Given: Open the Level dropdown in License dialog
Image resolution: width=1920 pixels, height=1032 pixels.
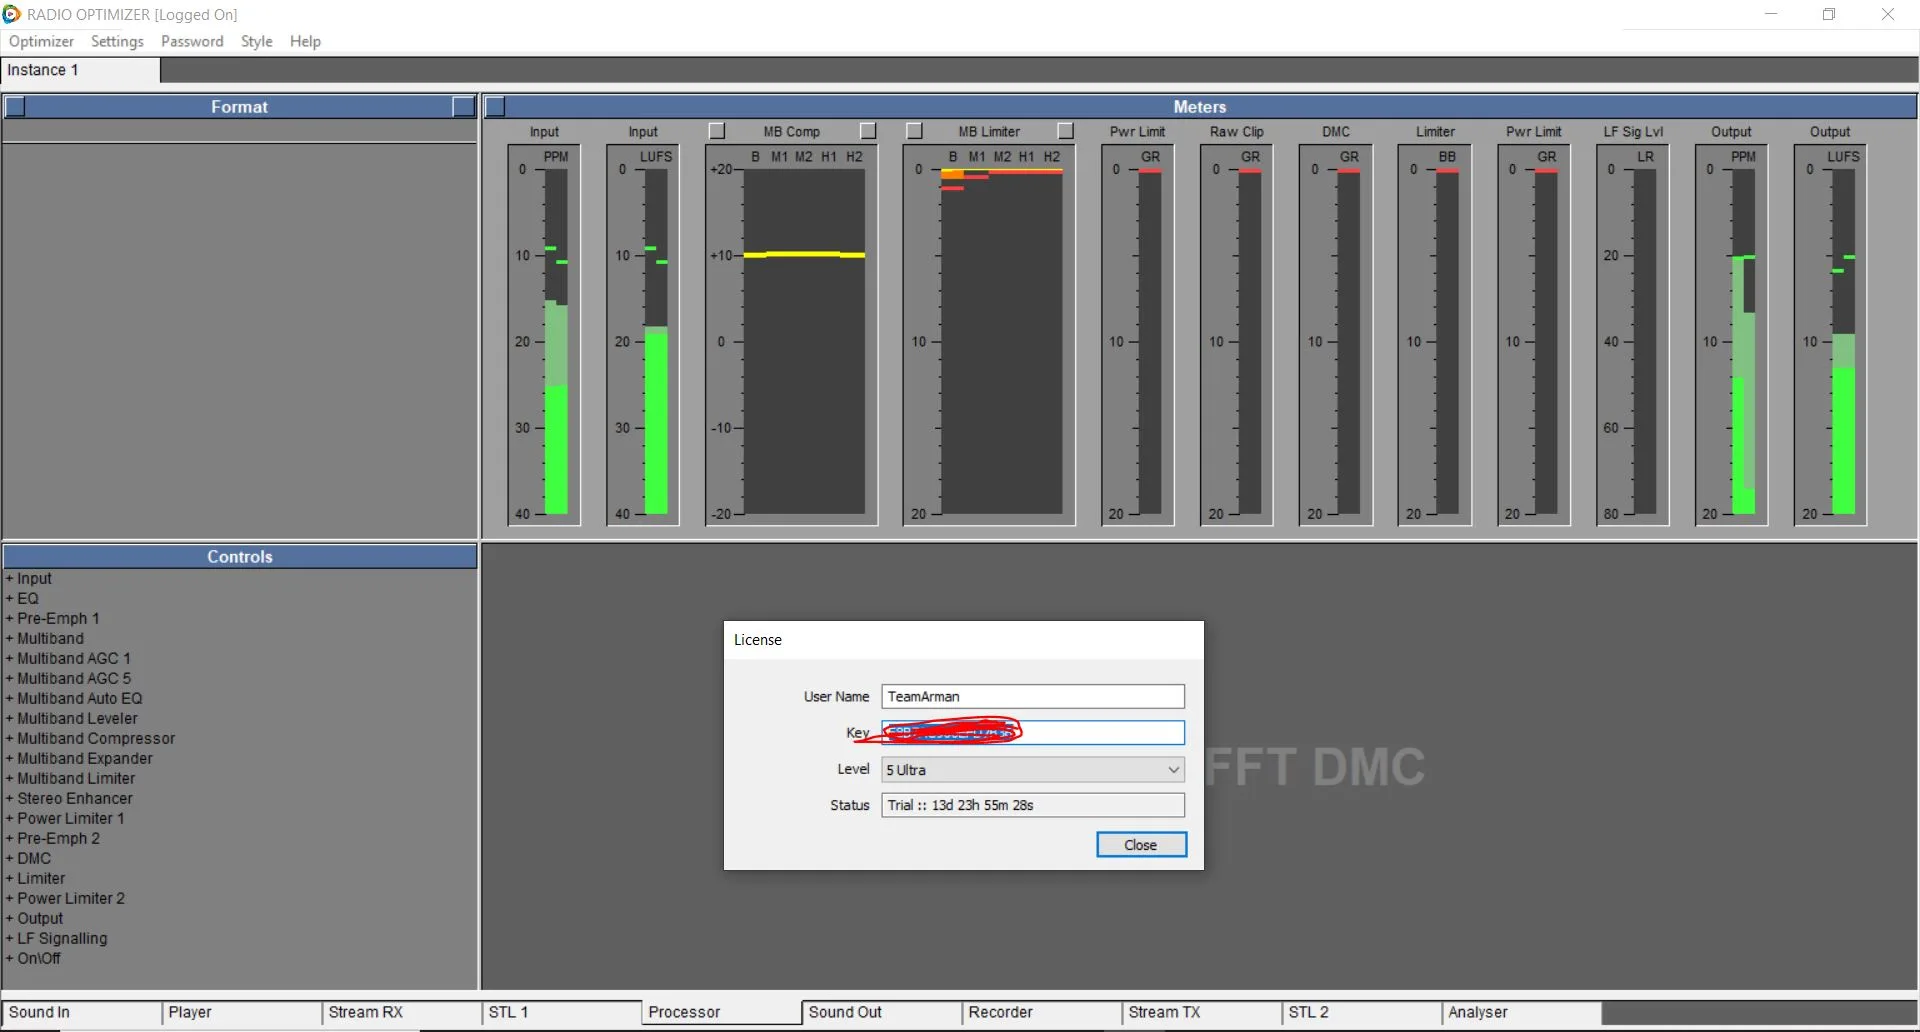Looking at the screenshot, I should (x=1033, y=770).
